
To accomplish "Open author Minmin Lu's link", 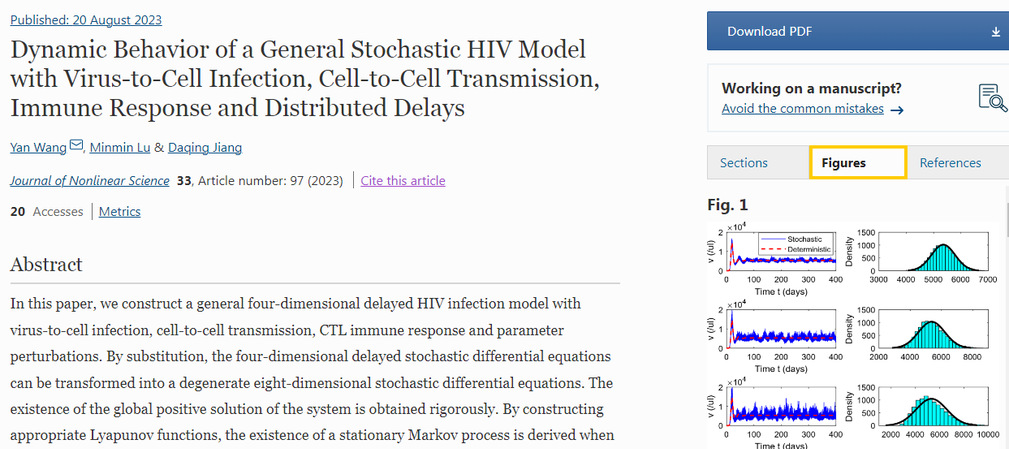I will 120,148.
